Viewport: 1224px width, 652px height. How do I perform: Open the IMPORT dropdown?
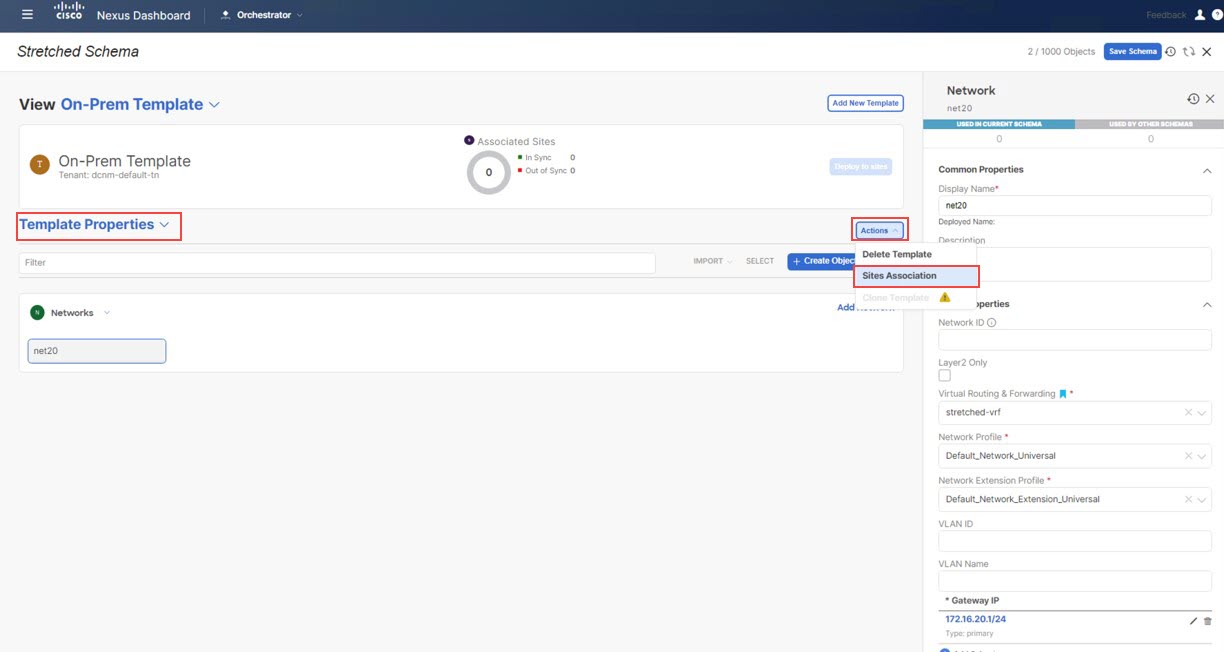tap(713, 262)
